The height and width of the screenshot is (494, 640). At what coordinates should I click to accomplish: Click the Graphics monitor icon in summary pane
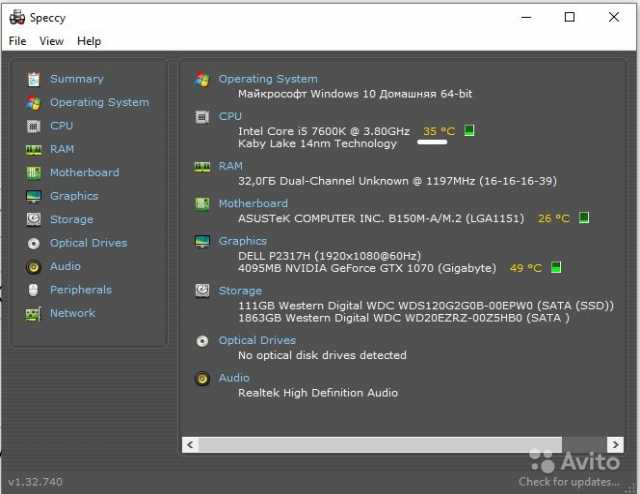click(x=202, y=241)
